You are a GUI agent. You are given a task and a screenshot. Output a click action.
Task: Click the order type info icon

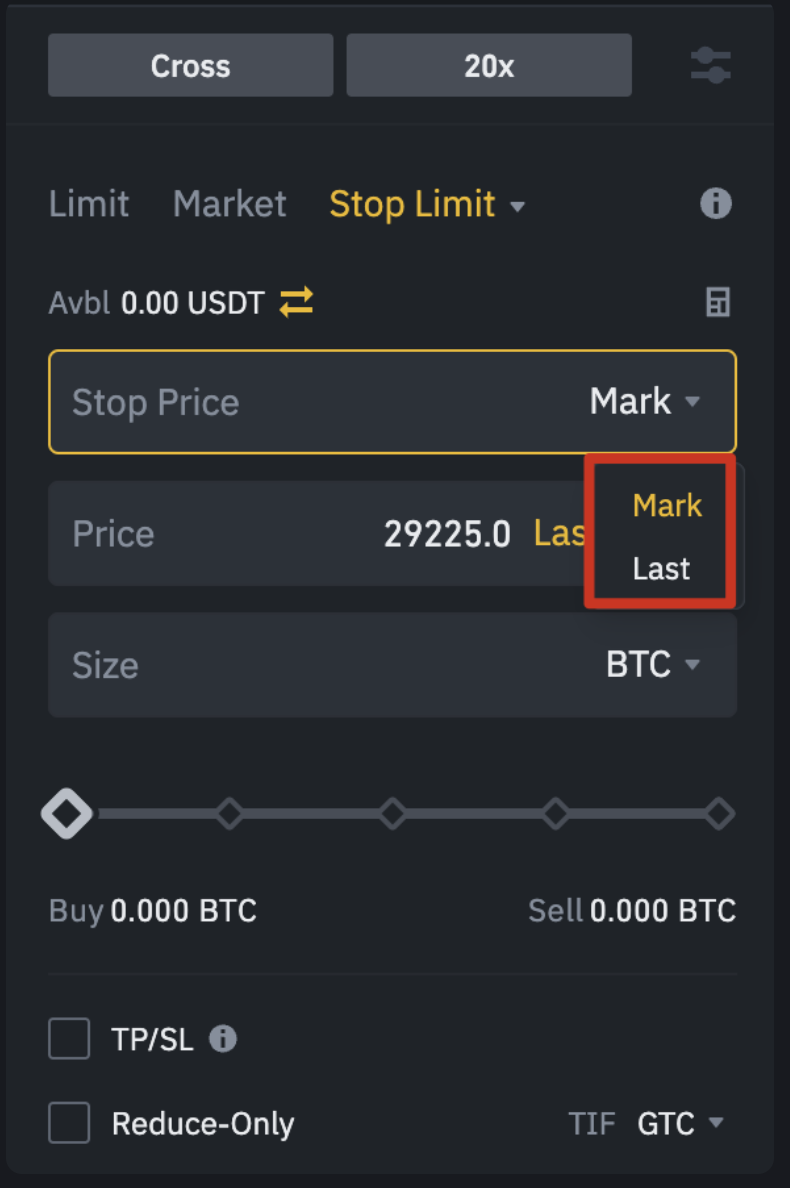(x=715, y=204)
